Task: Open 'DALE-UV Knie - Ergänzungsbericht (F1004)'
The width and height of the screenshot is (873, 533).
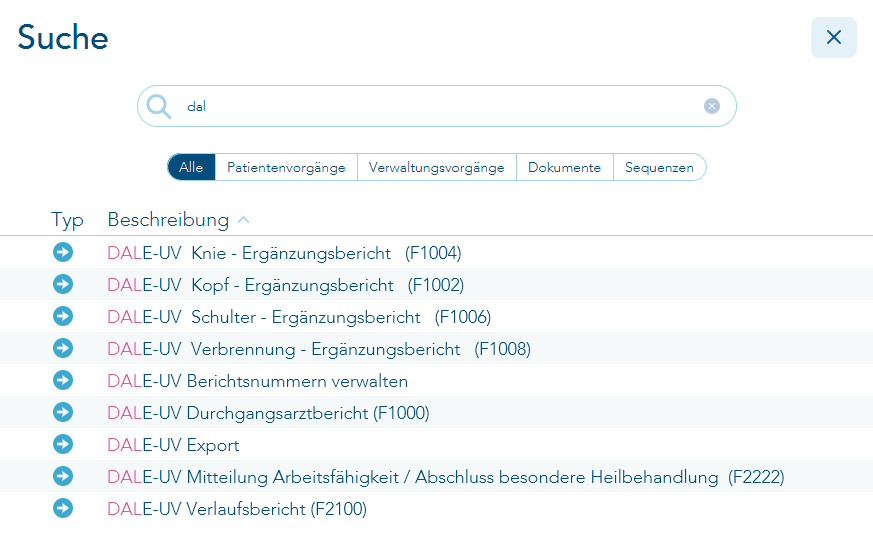Action: 285,253
